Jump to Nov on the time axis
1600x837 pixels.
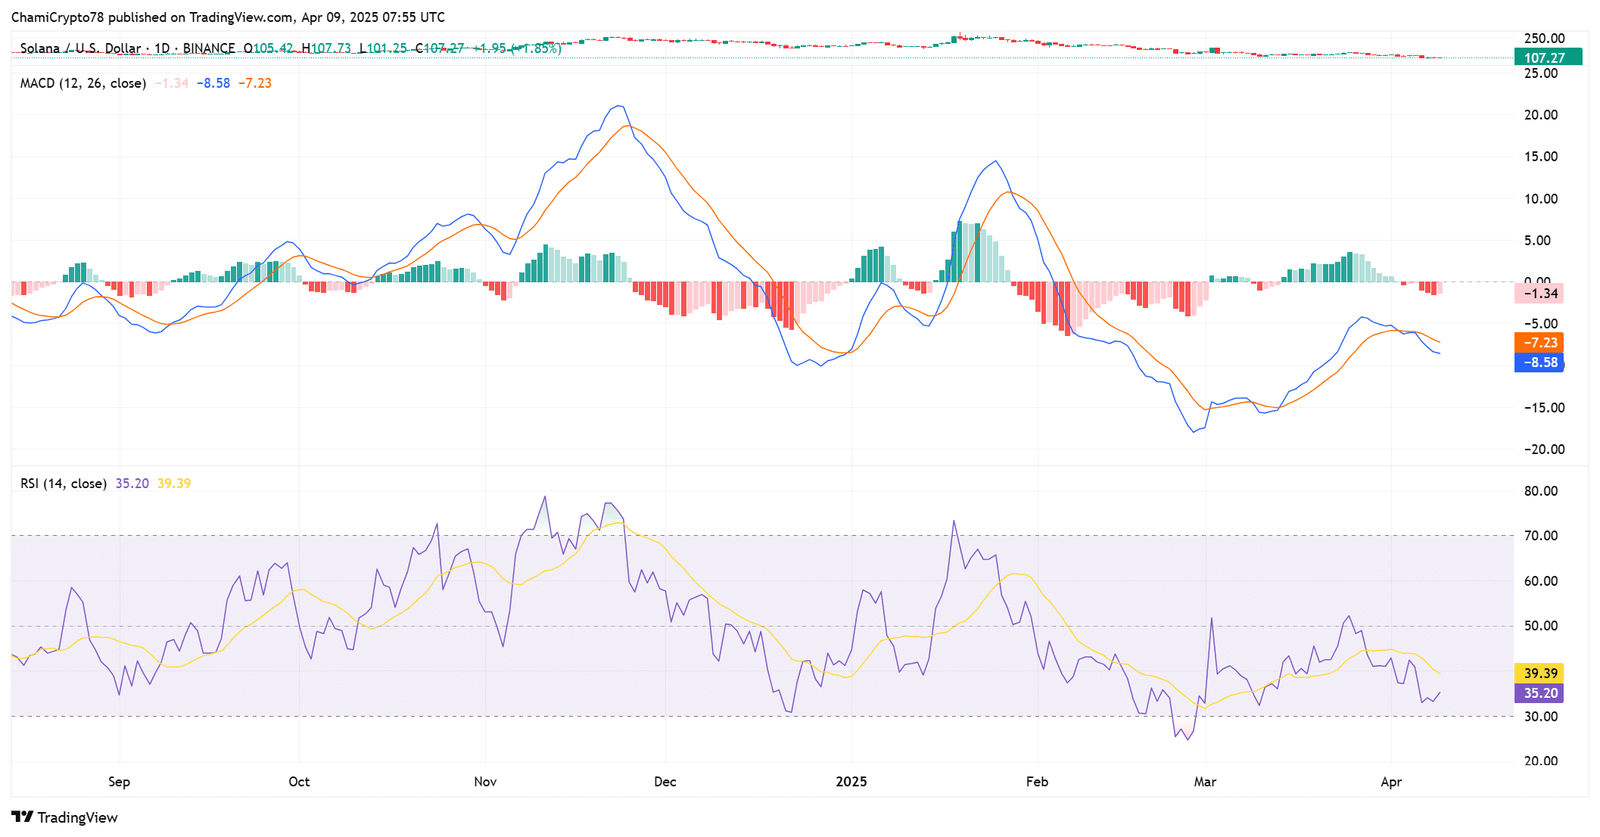tap(485, 782)
